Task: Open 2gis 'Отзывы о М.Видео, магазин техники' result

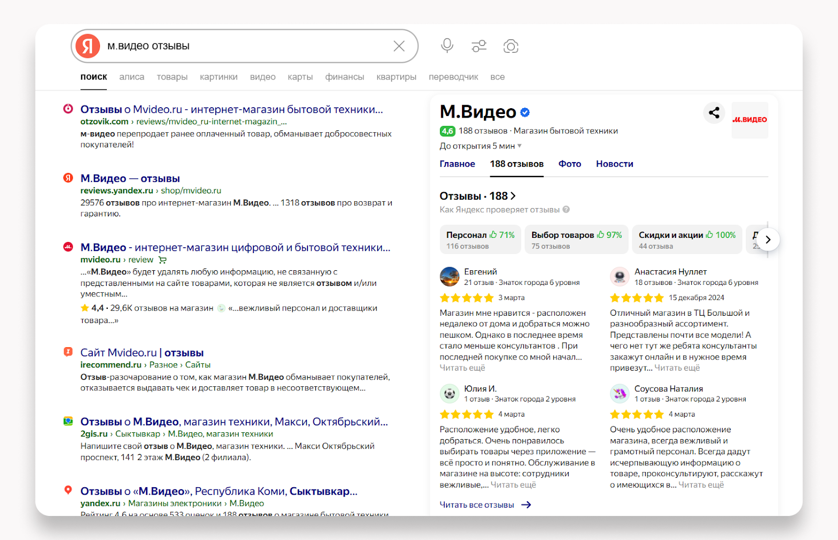Action: pos(234,421)
